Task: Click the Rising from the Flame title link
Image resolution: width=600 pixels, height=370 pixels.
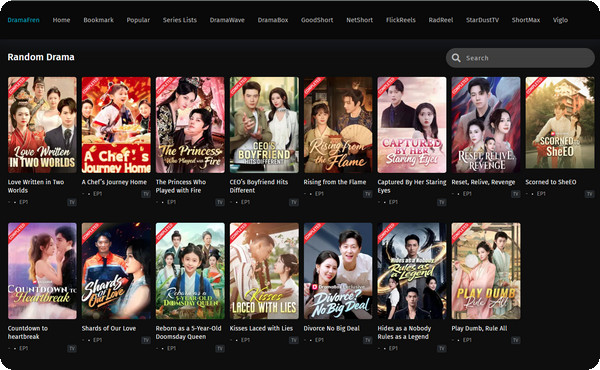Action: [335, 182]
